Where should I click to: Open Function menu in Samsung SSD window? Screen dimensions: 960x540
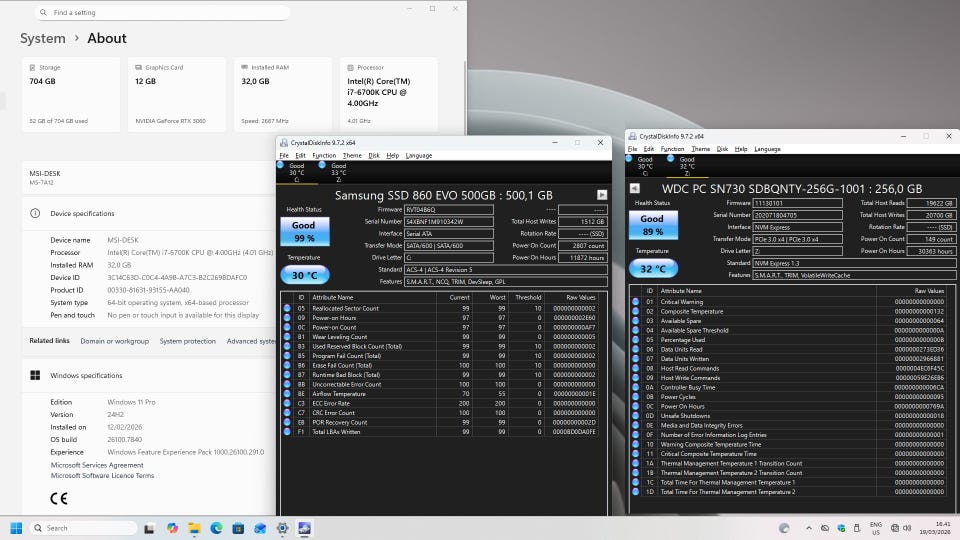[324, 155]
